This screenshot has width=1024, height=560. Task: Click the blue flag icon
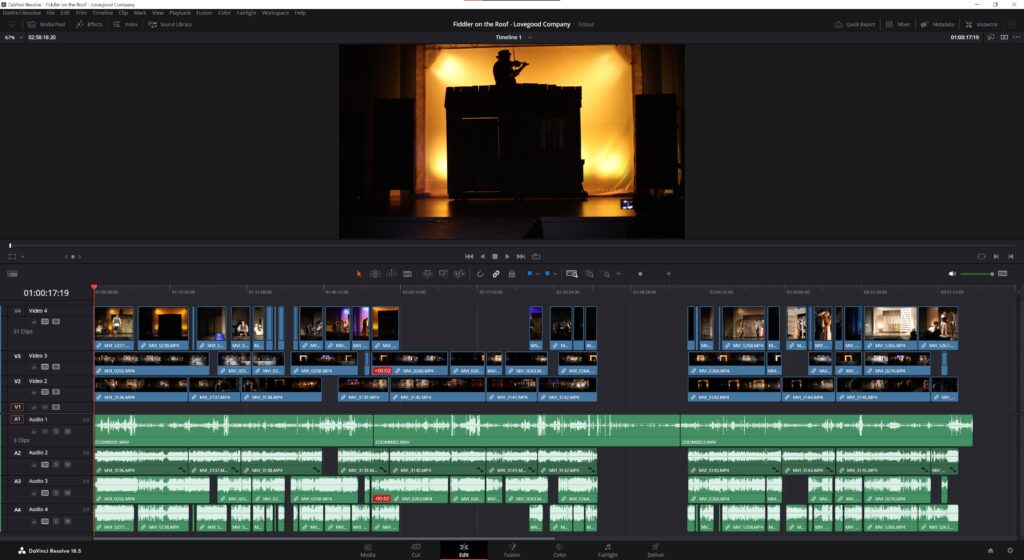tap(530, 273)
